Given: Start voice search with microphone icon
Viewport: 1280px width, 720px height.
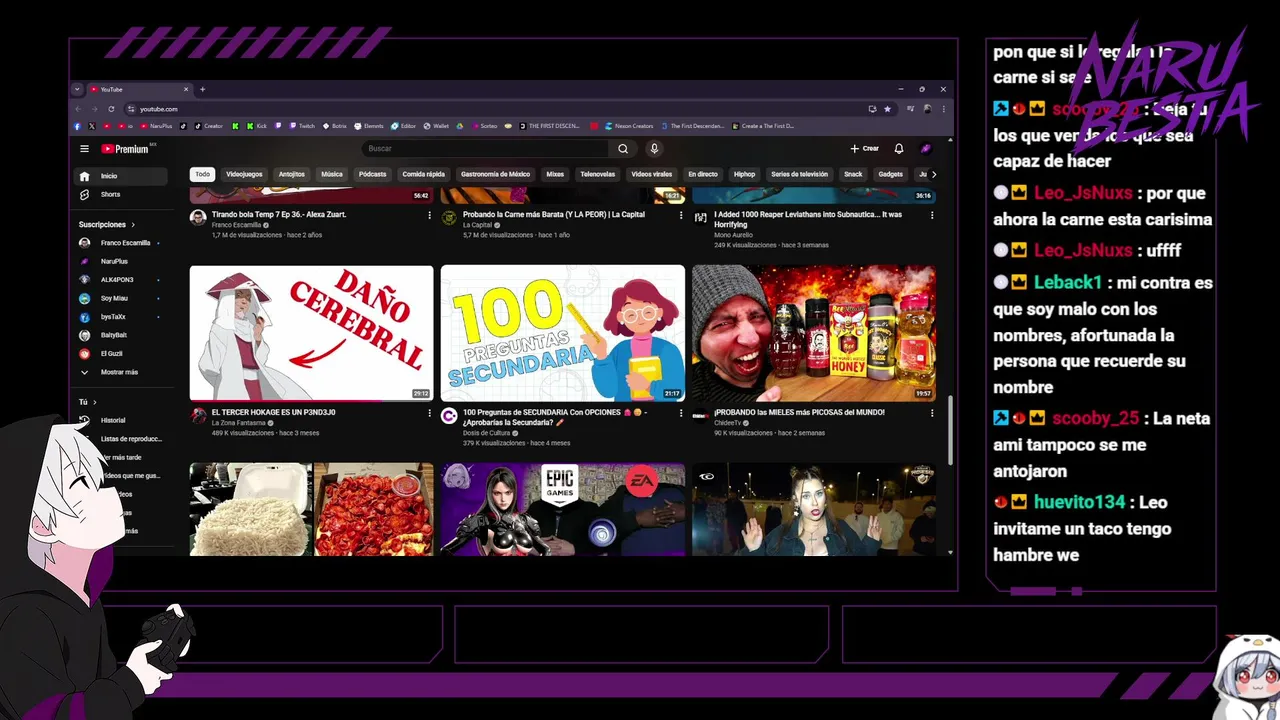Looking at the screenshot, I should tap(654, 149).
